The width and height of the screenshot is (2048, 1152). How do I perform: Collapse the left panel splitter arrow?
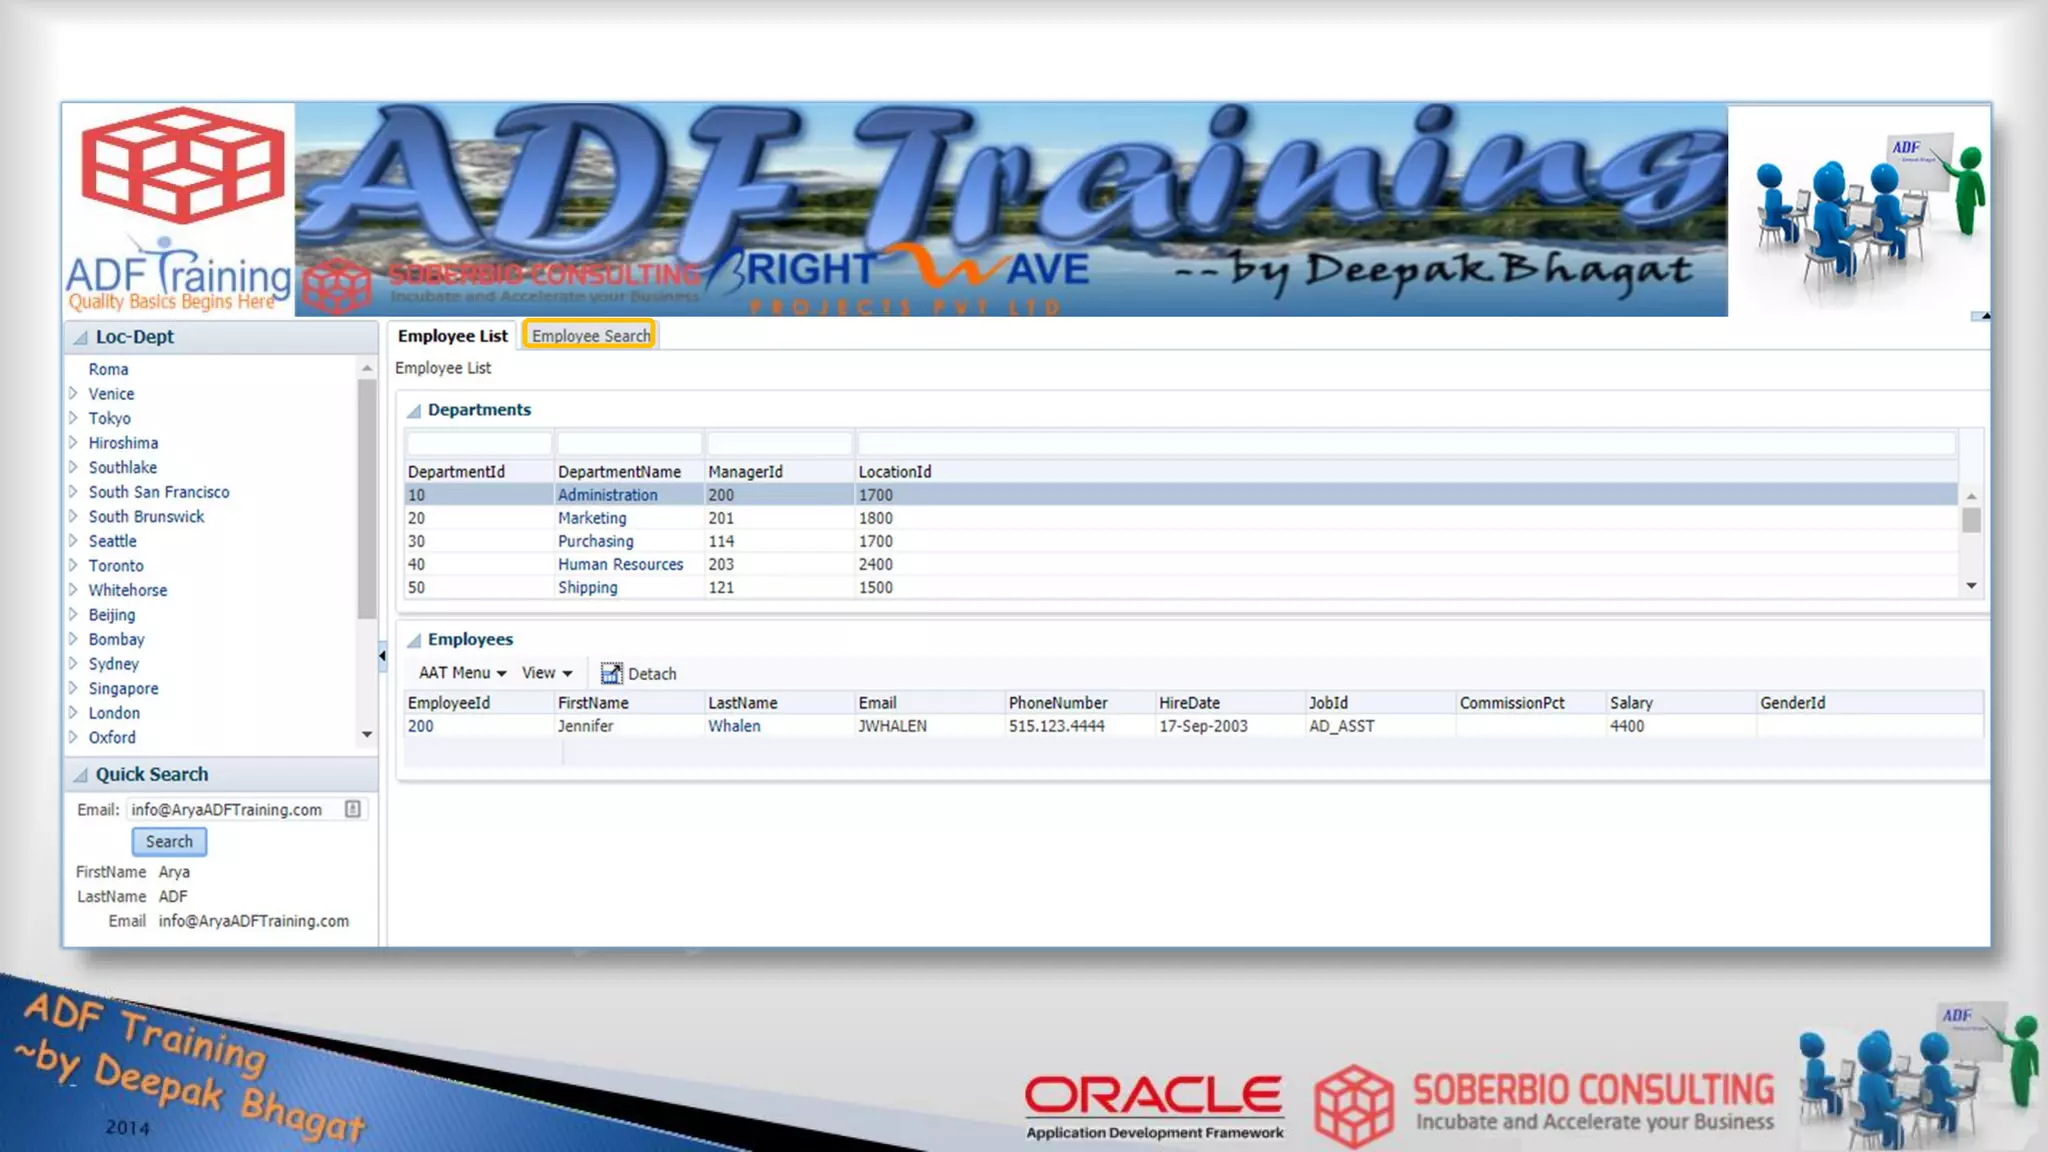point(382,656)
